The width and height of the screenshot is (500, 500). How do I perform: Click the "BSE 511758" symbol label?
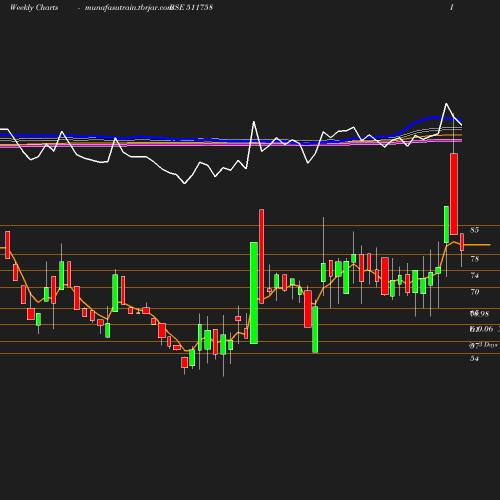coord(192,7)
